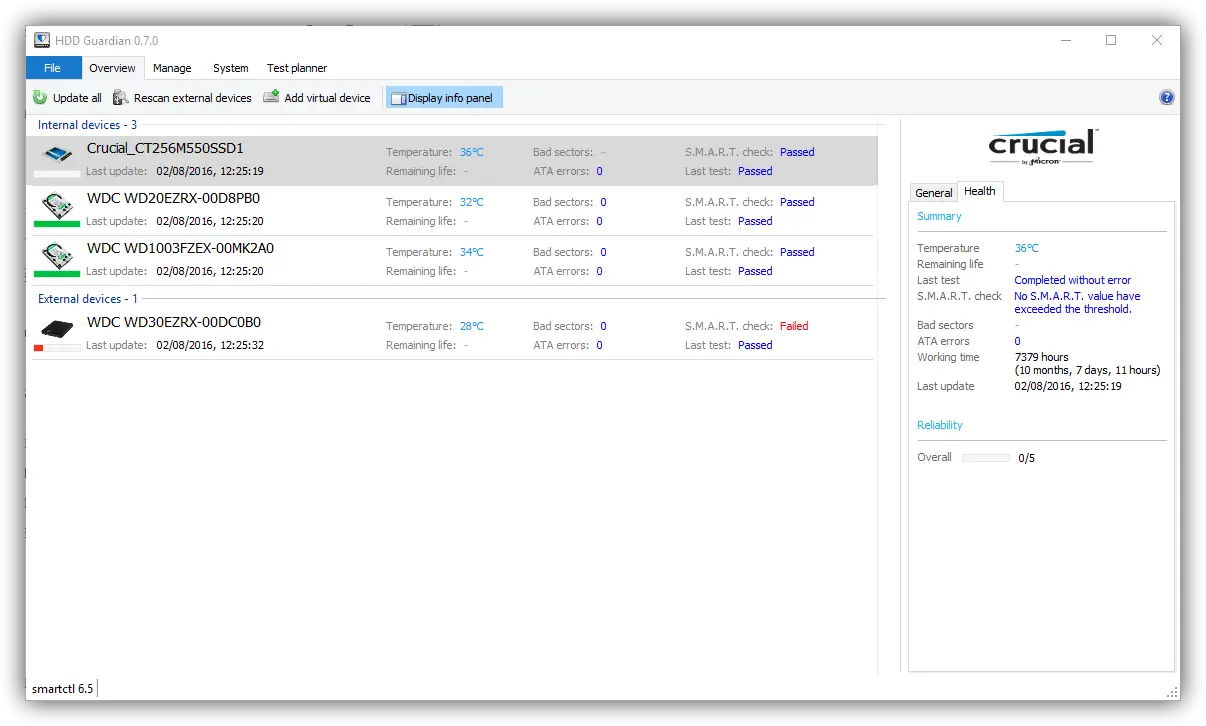Click the 36°C temperature in Summary panel
Viewport: 1206px width, 726px height.
1026,248
